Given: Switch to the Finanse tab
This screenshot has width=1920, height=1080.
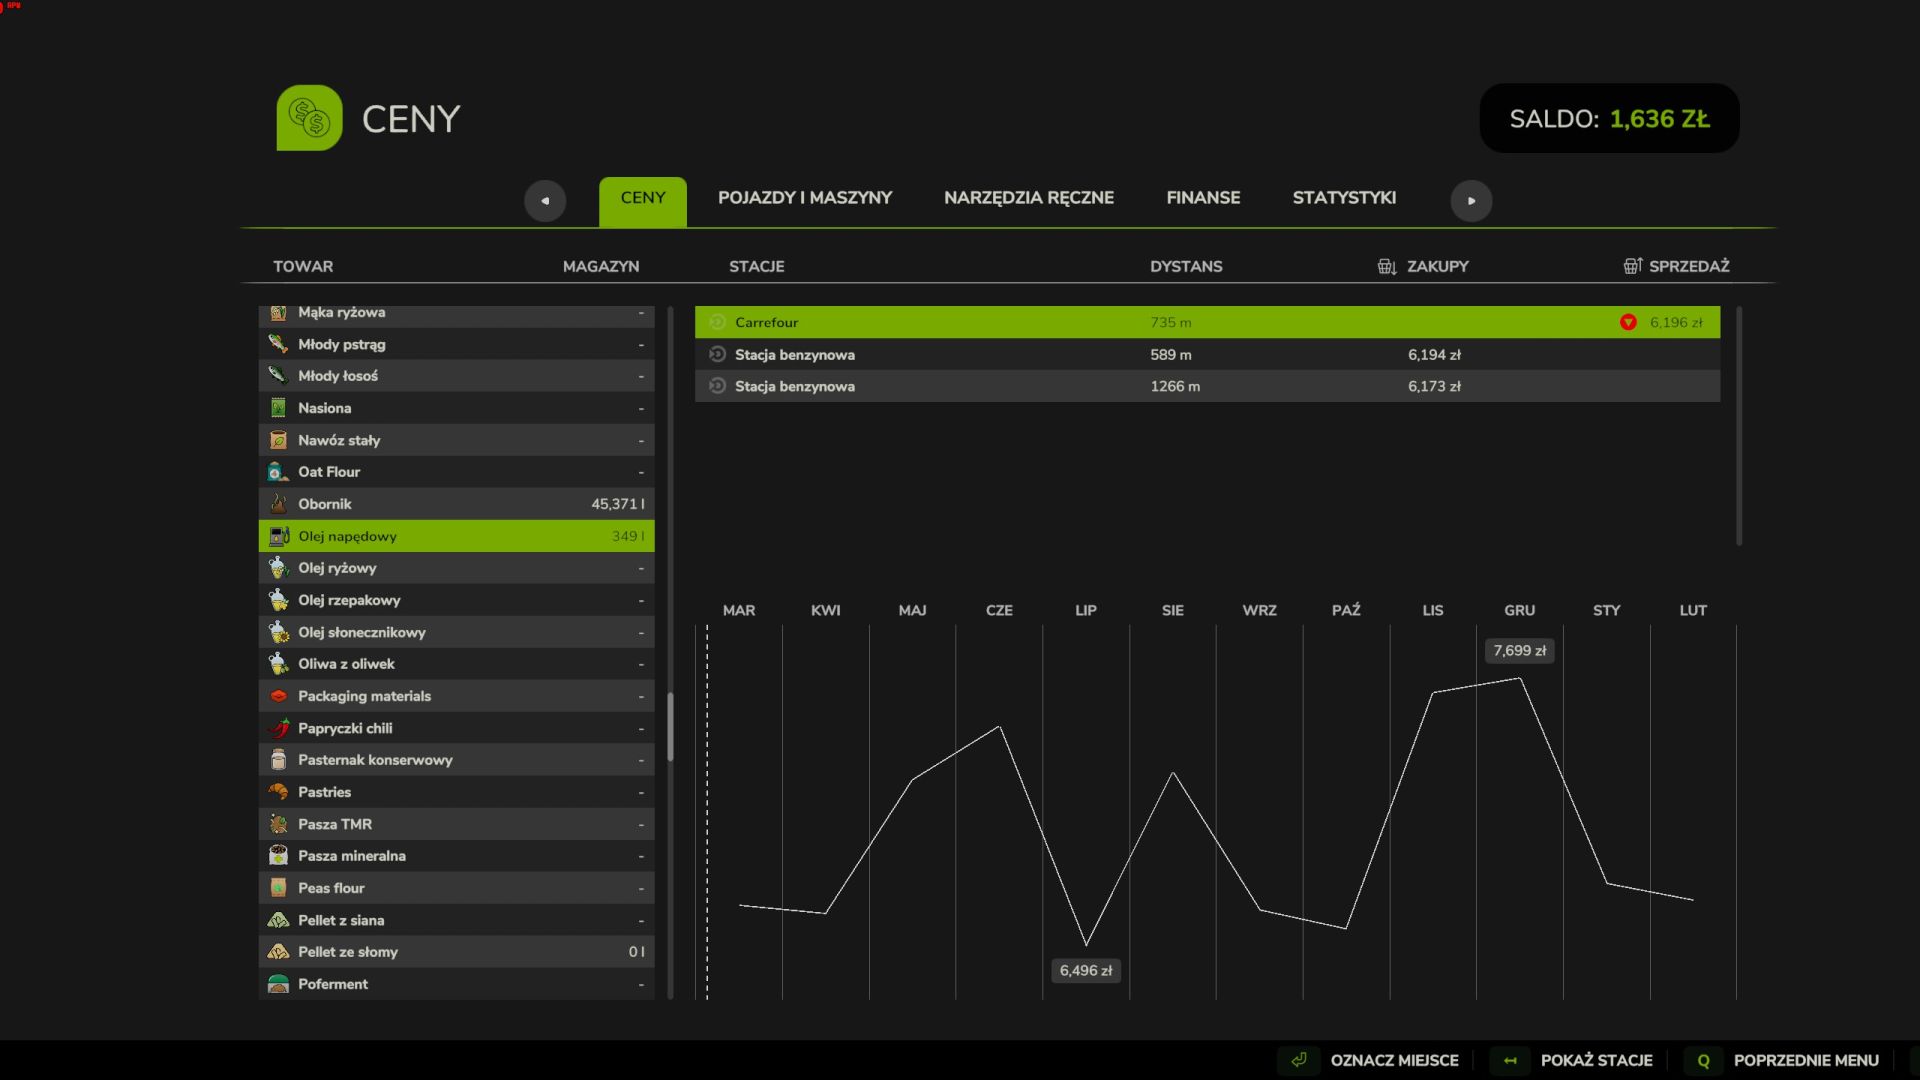Looking at the screenshot, I should (1203, 198).
